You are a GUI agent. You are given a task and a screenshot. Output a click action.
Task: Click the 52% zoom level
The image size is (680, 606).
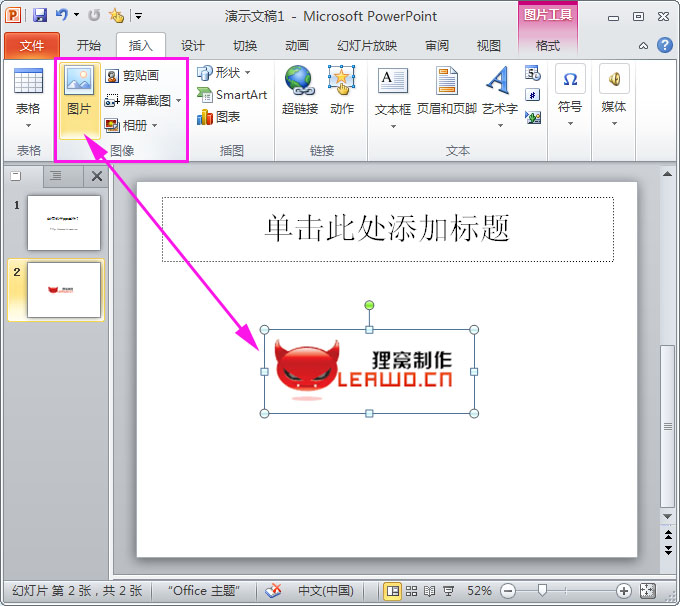[479, 590]
